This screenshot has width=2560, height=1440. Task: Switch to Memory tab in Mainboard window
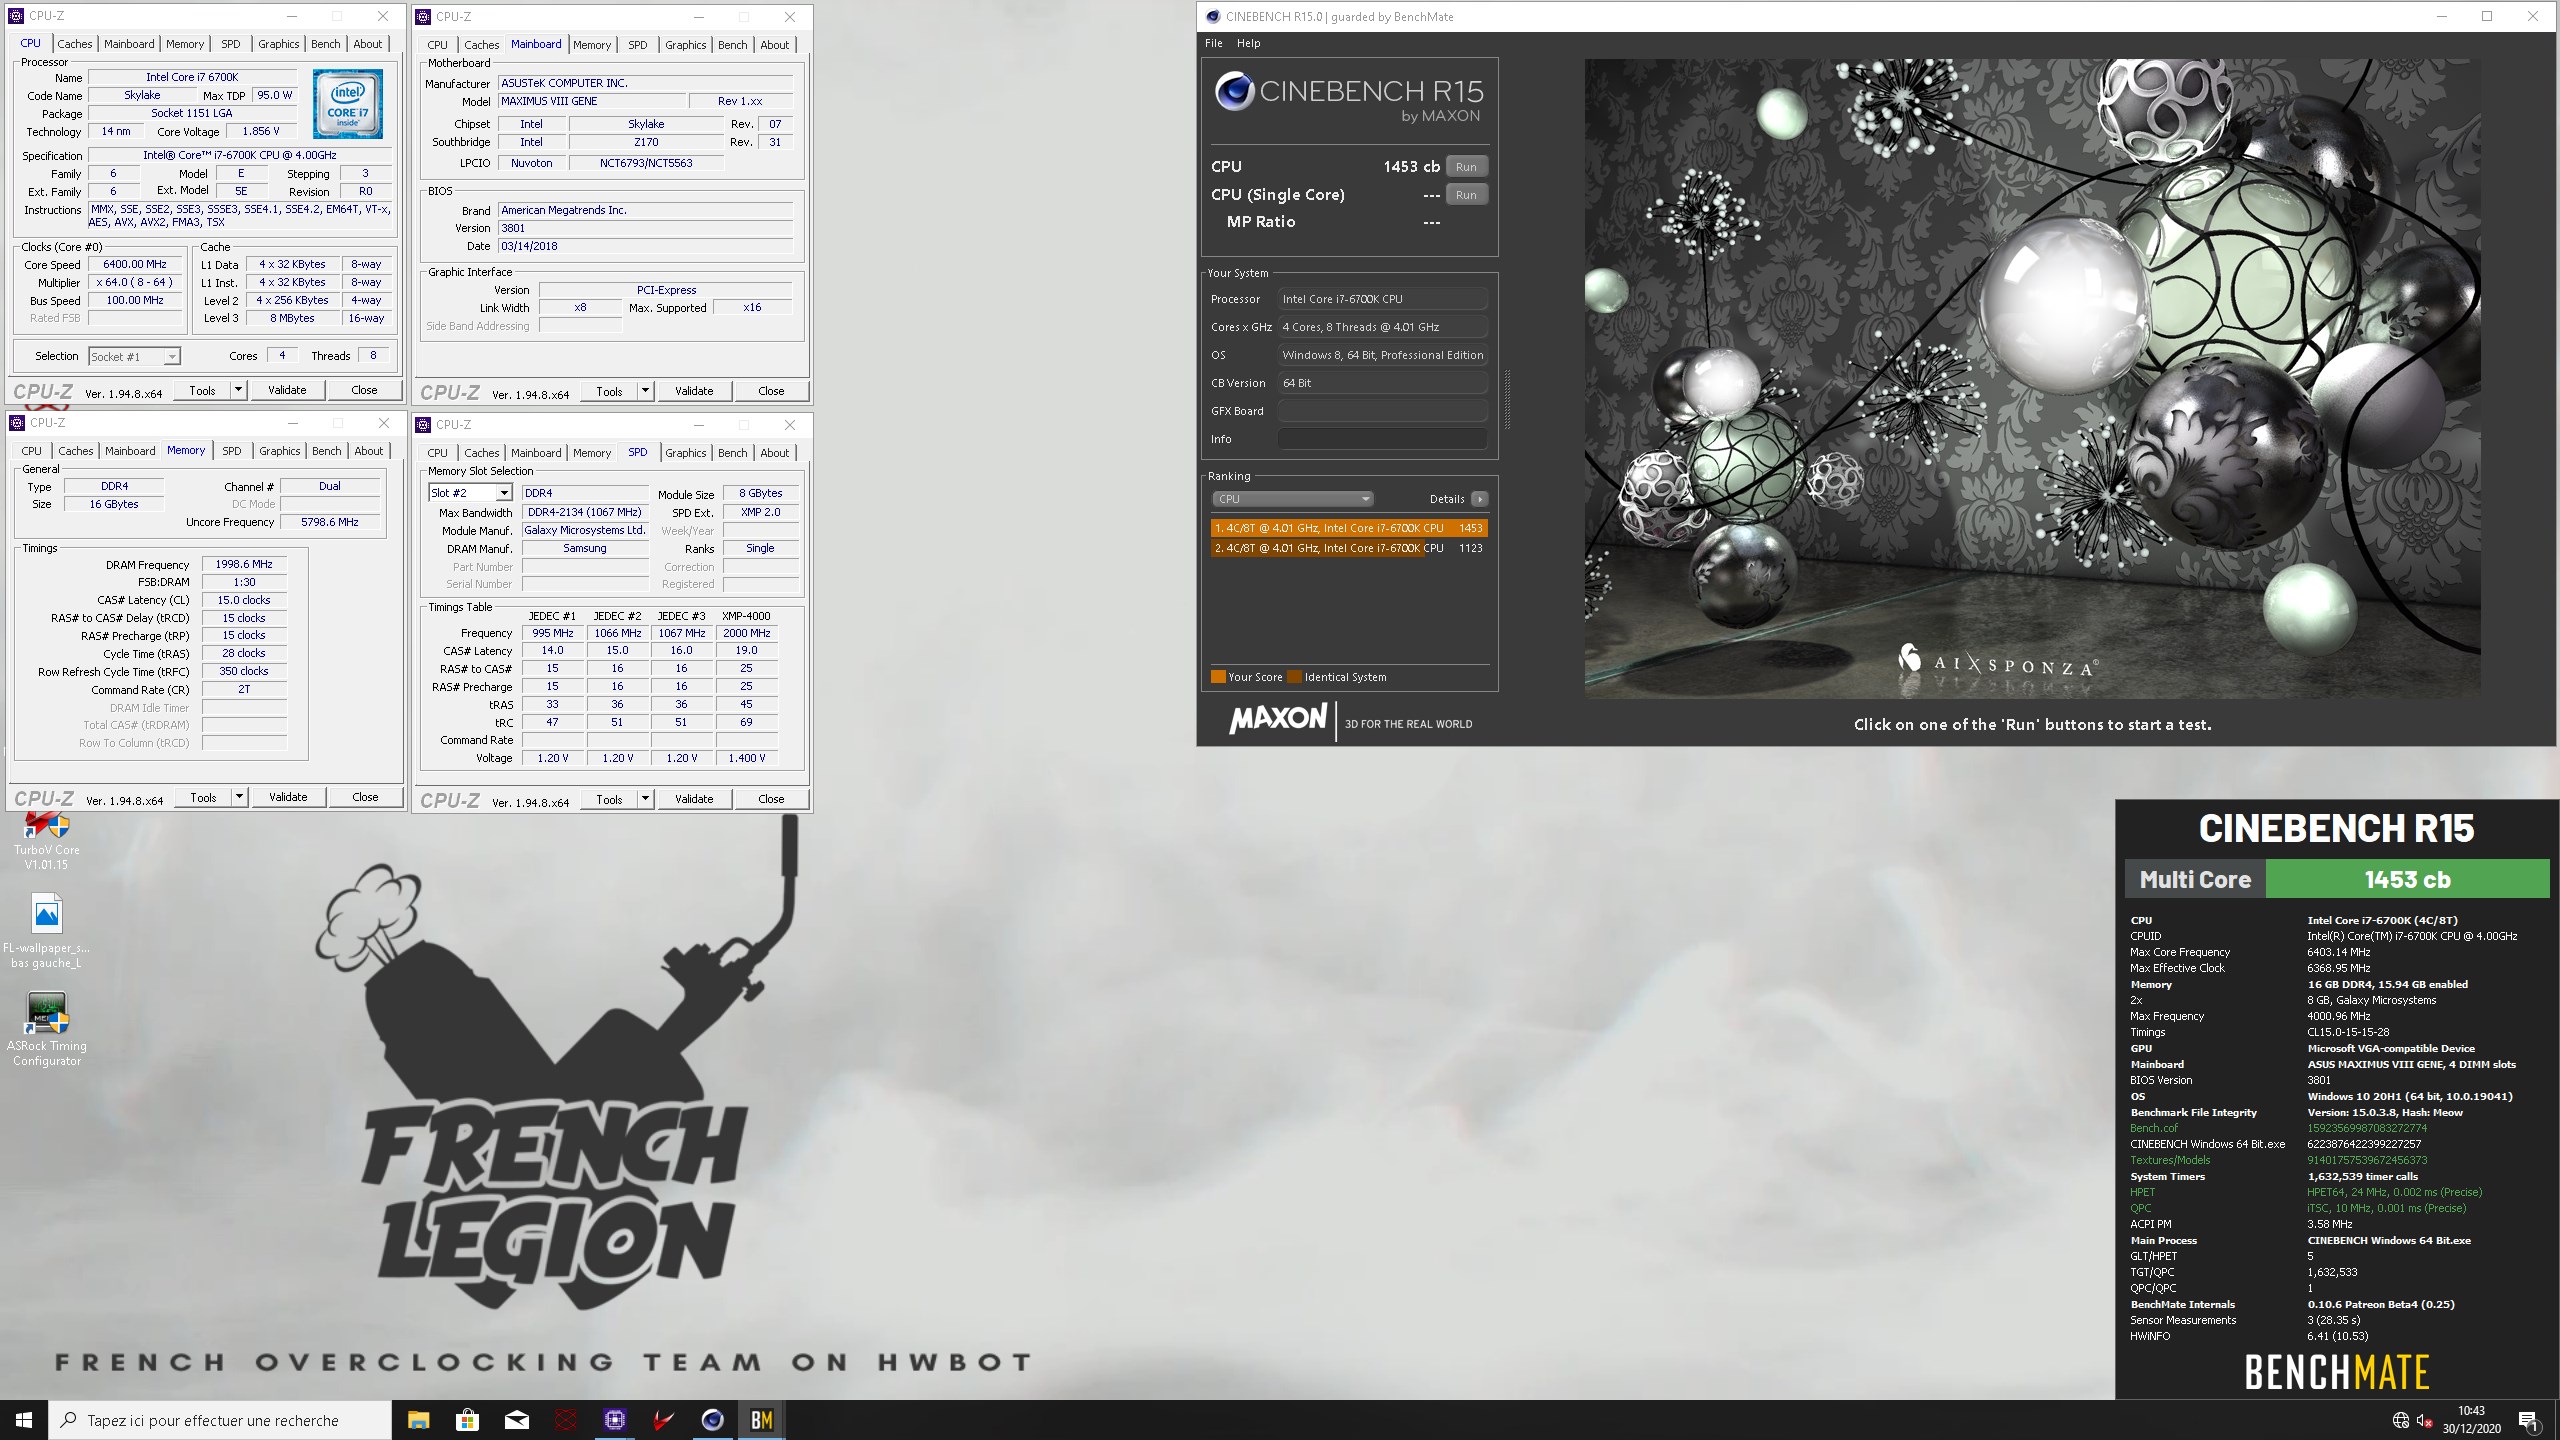coord(591,45)
